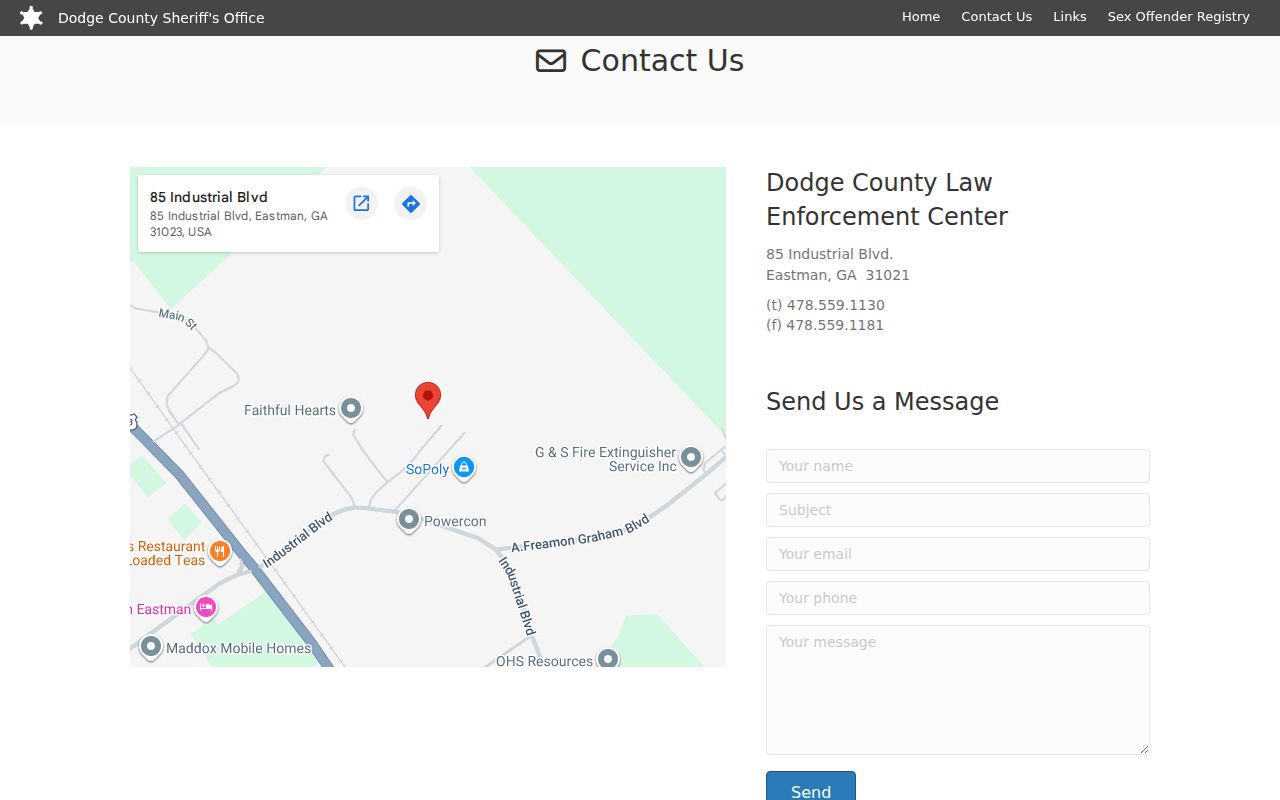The height and width of the screenshot is (800, 1280).
Task: Click fax number 478.559.1181
Action: point(835,325)
